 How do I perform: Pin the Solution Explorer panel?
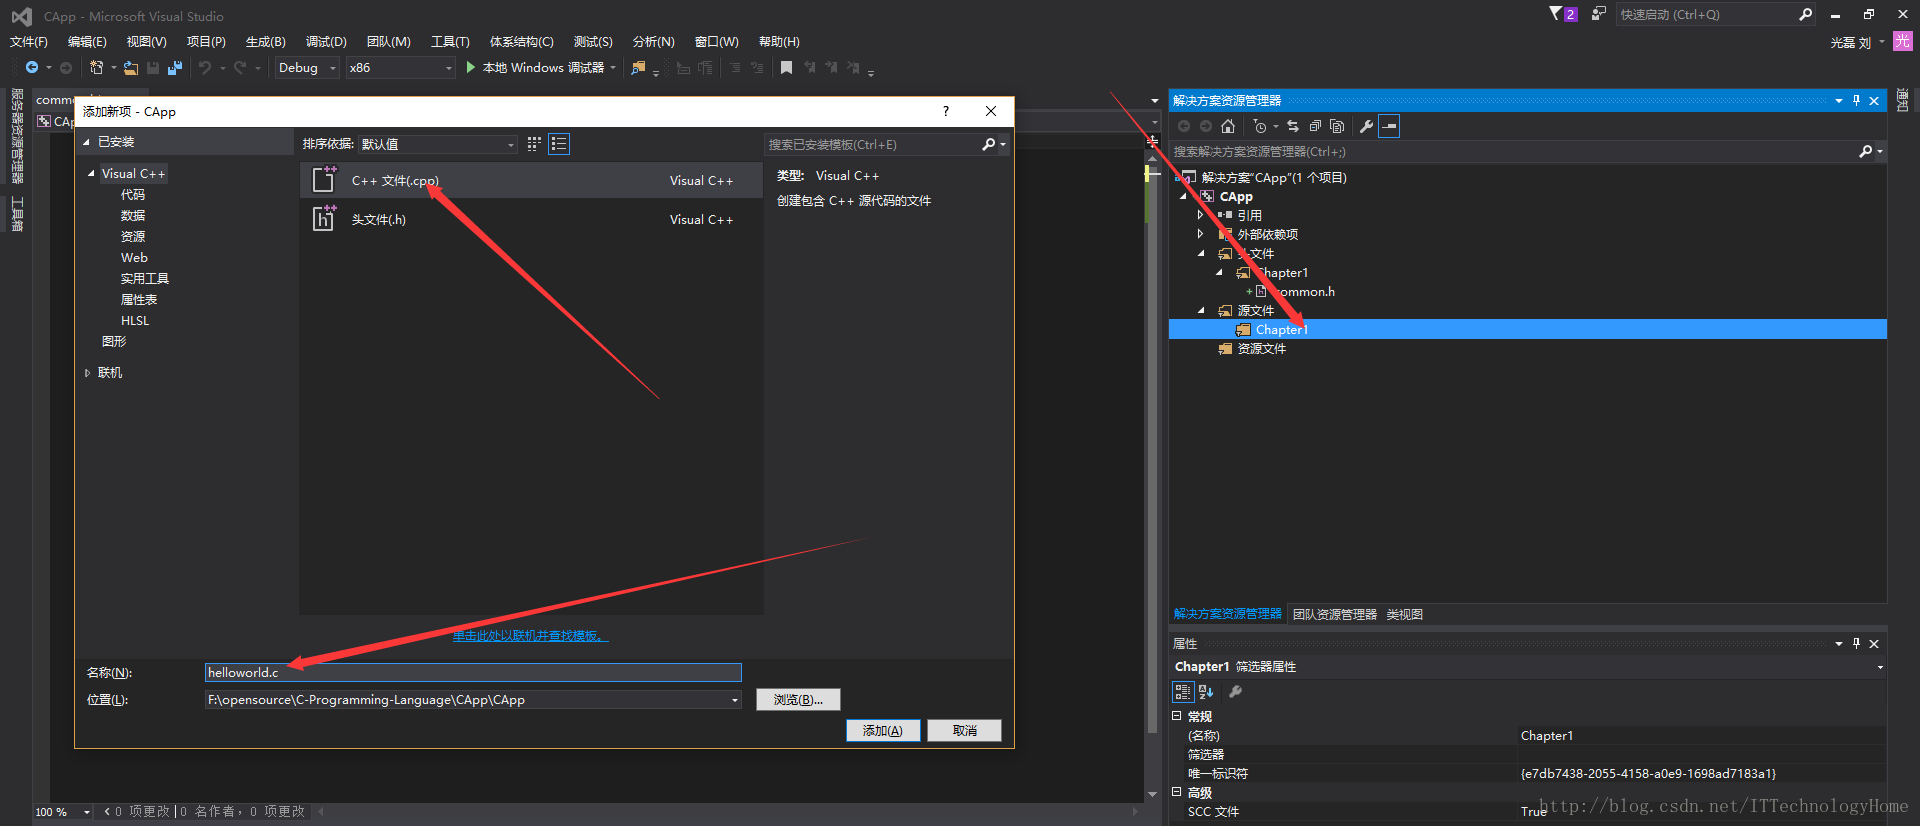coord(1856,100)
